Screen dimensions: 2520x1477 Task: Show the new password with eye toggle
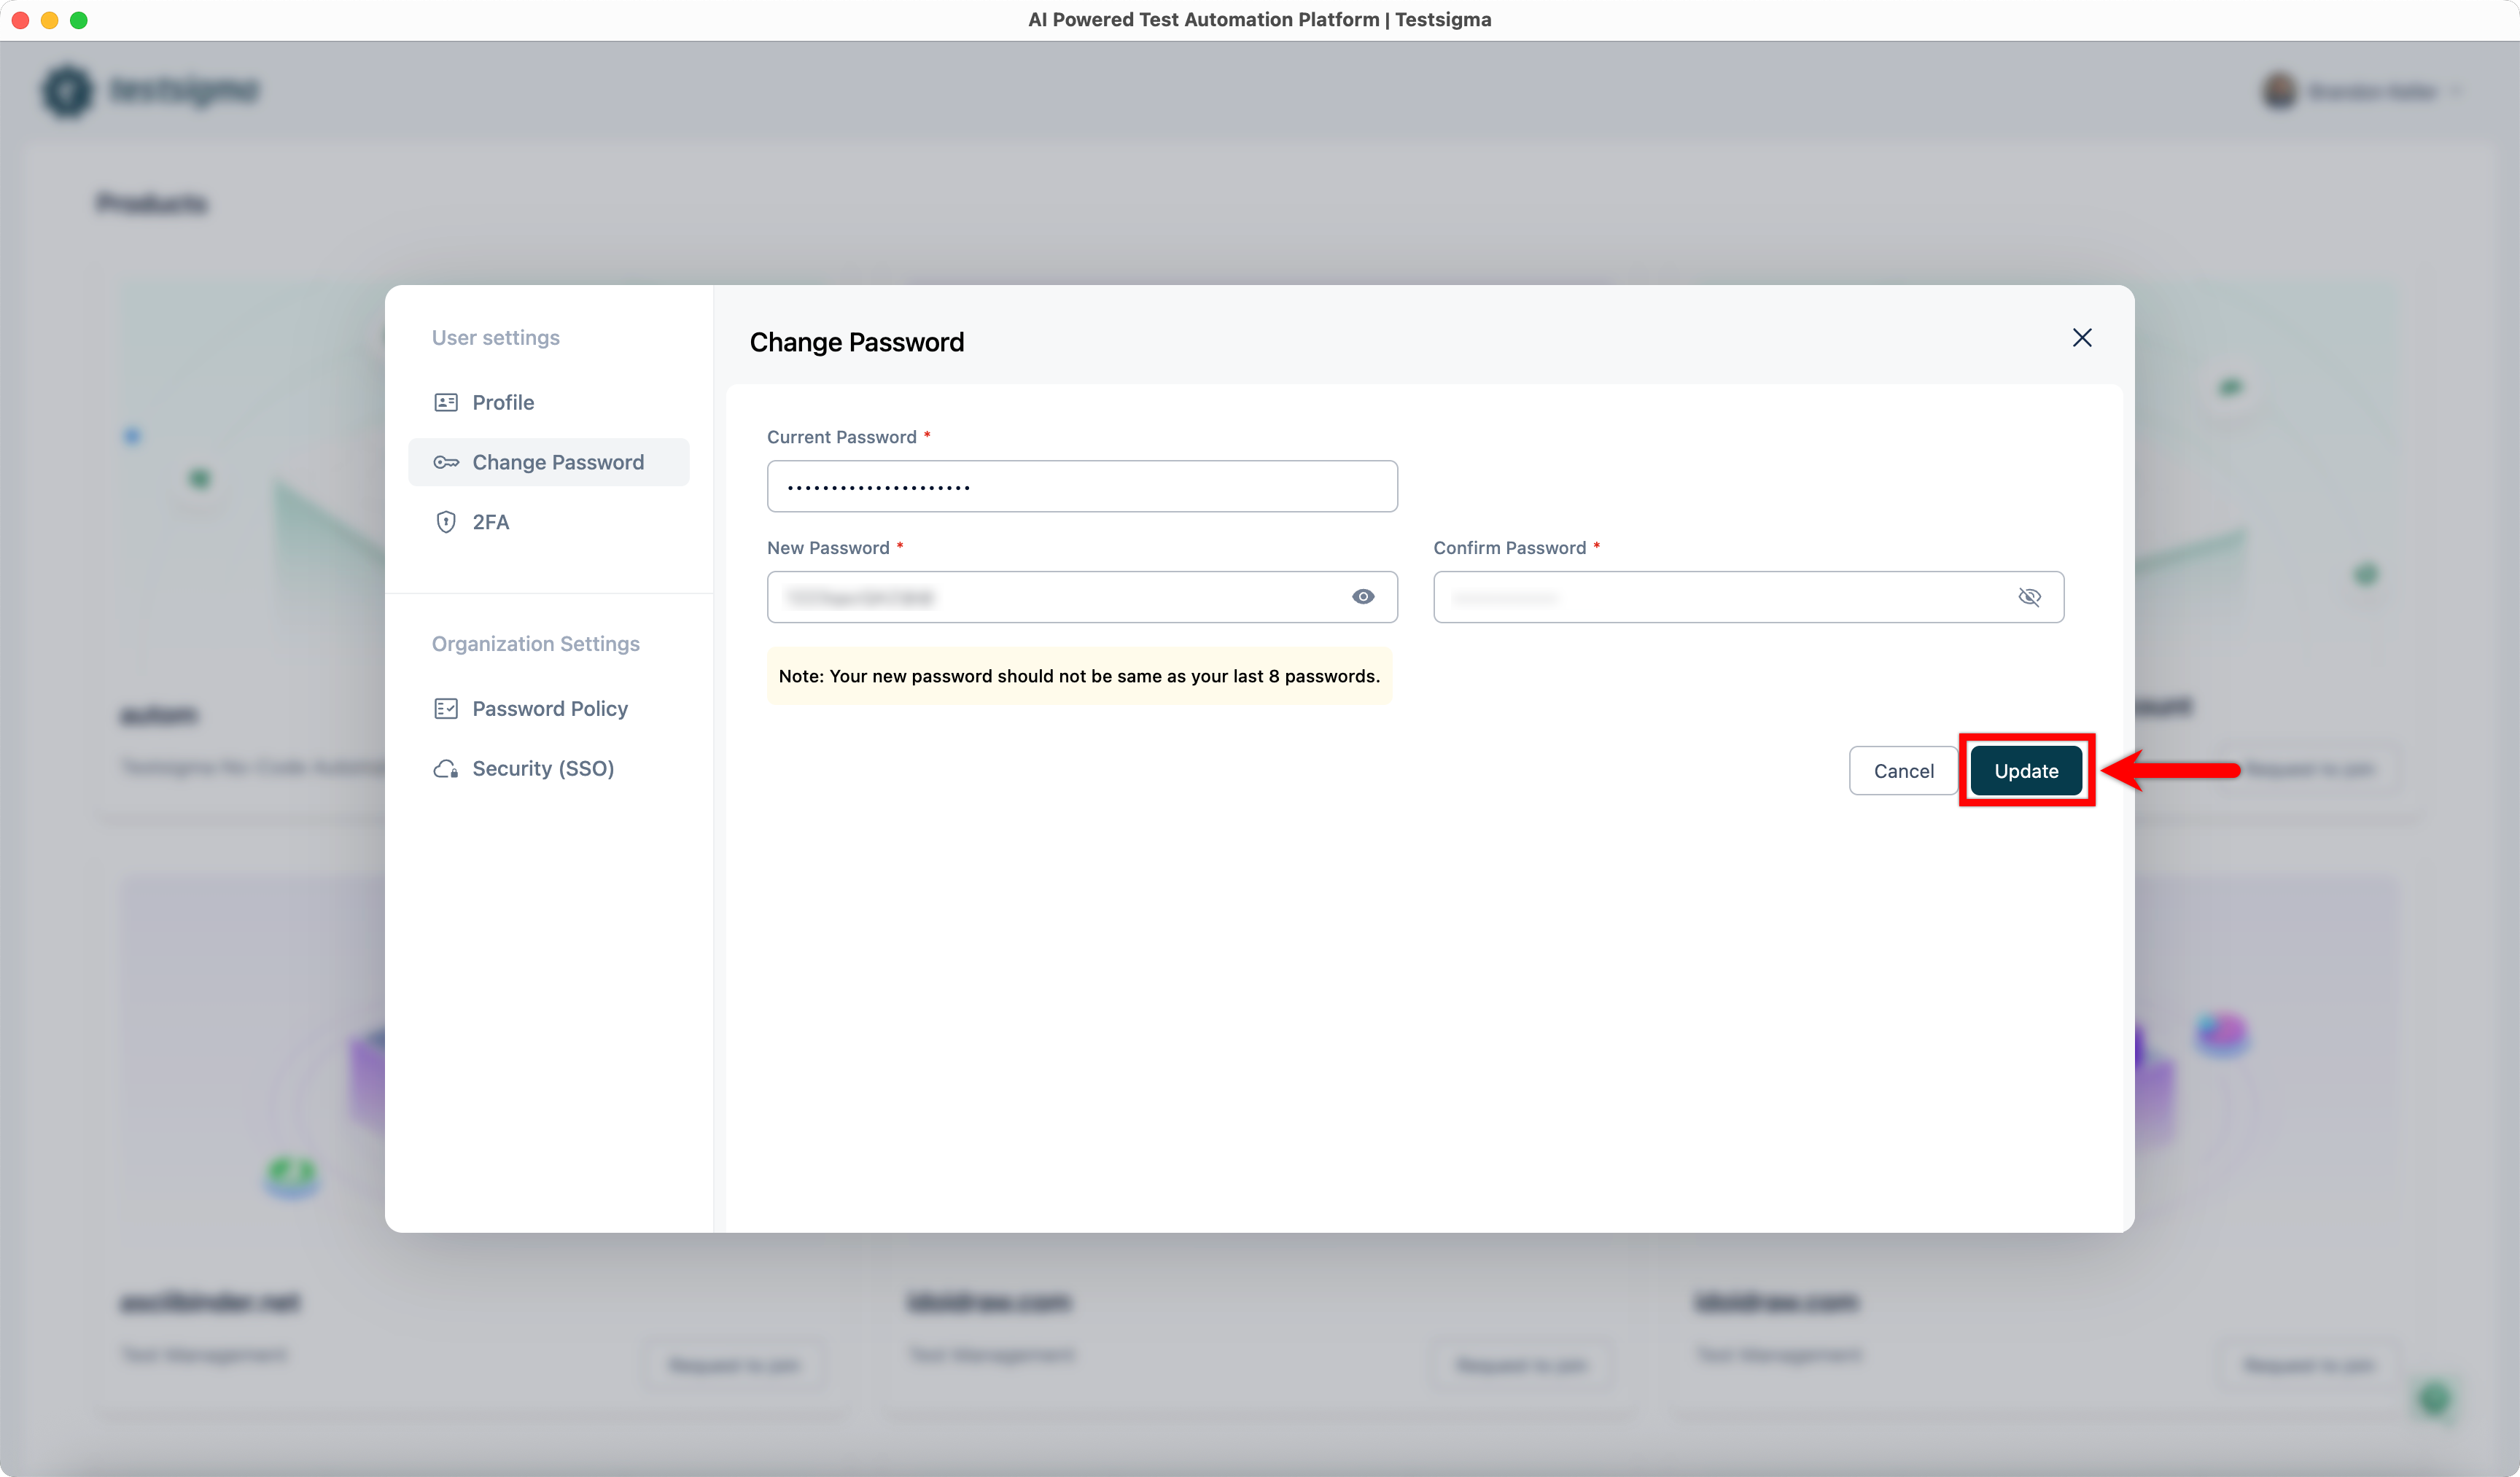[x=1363, y=596]
